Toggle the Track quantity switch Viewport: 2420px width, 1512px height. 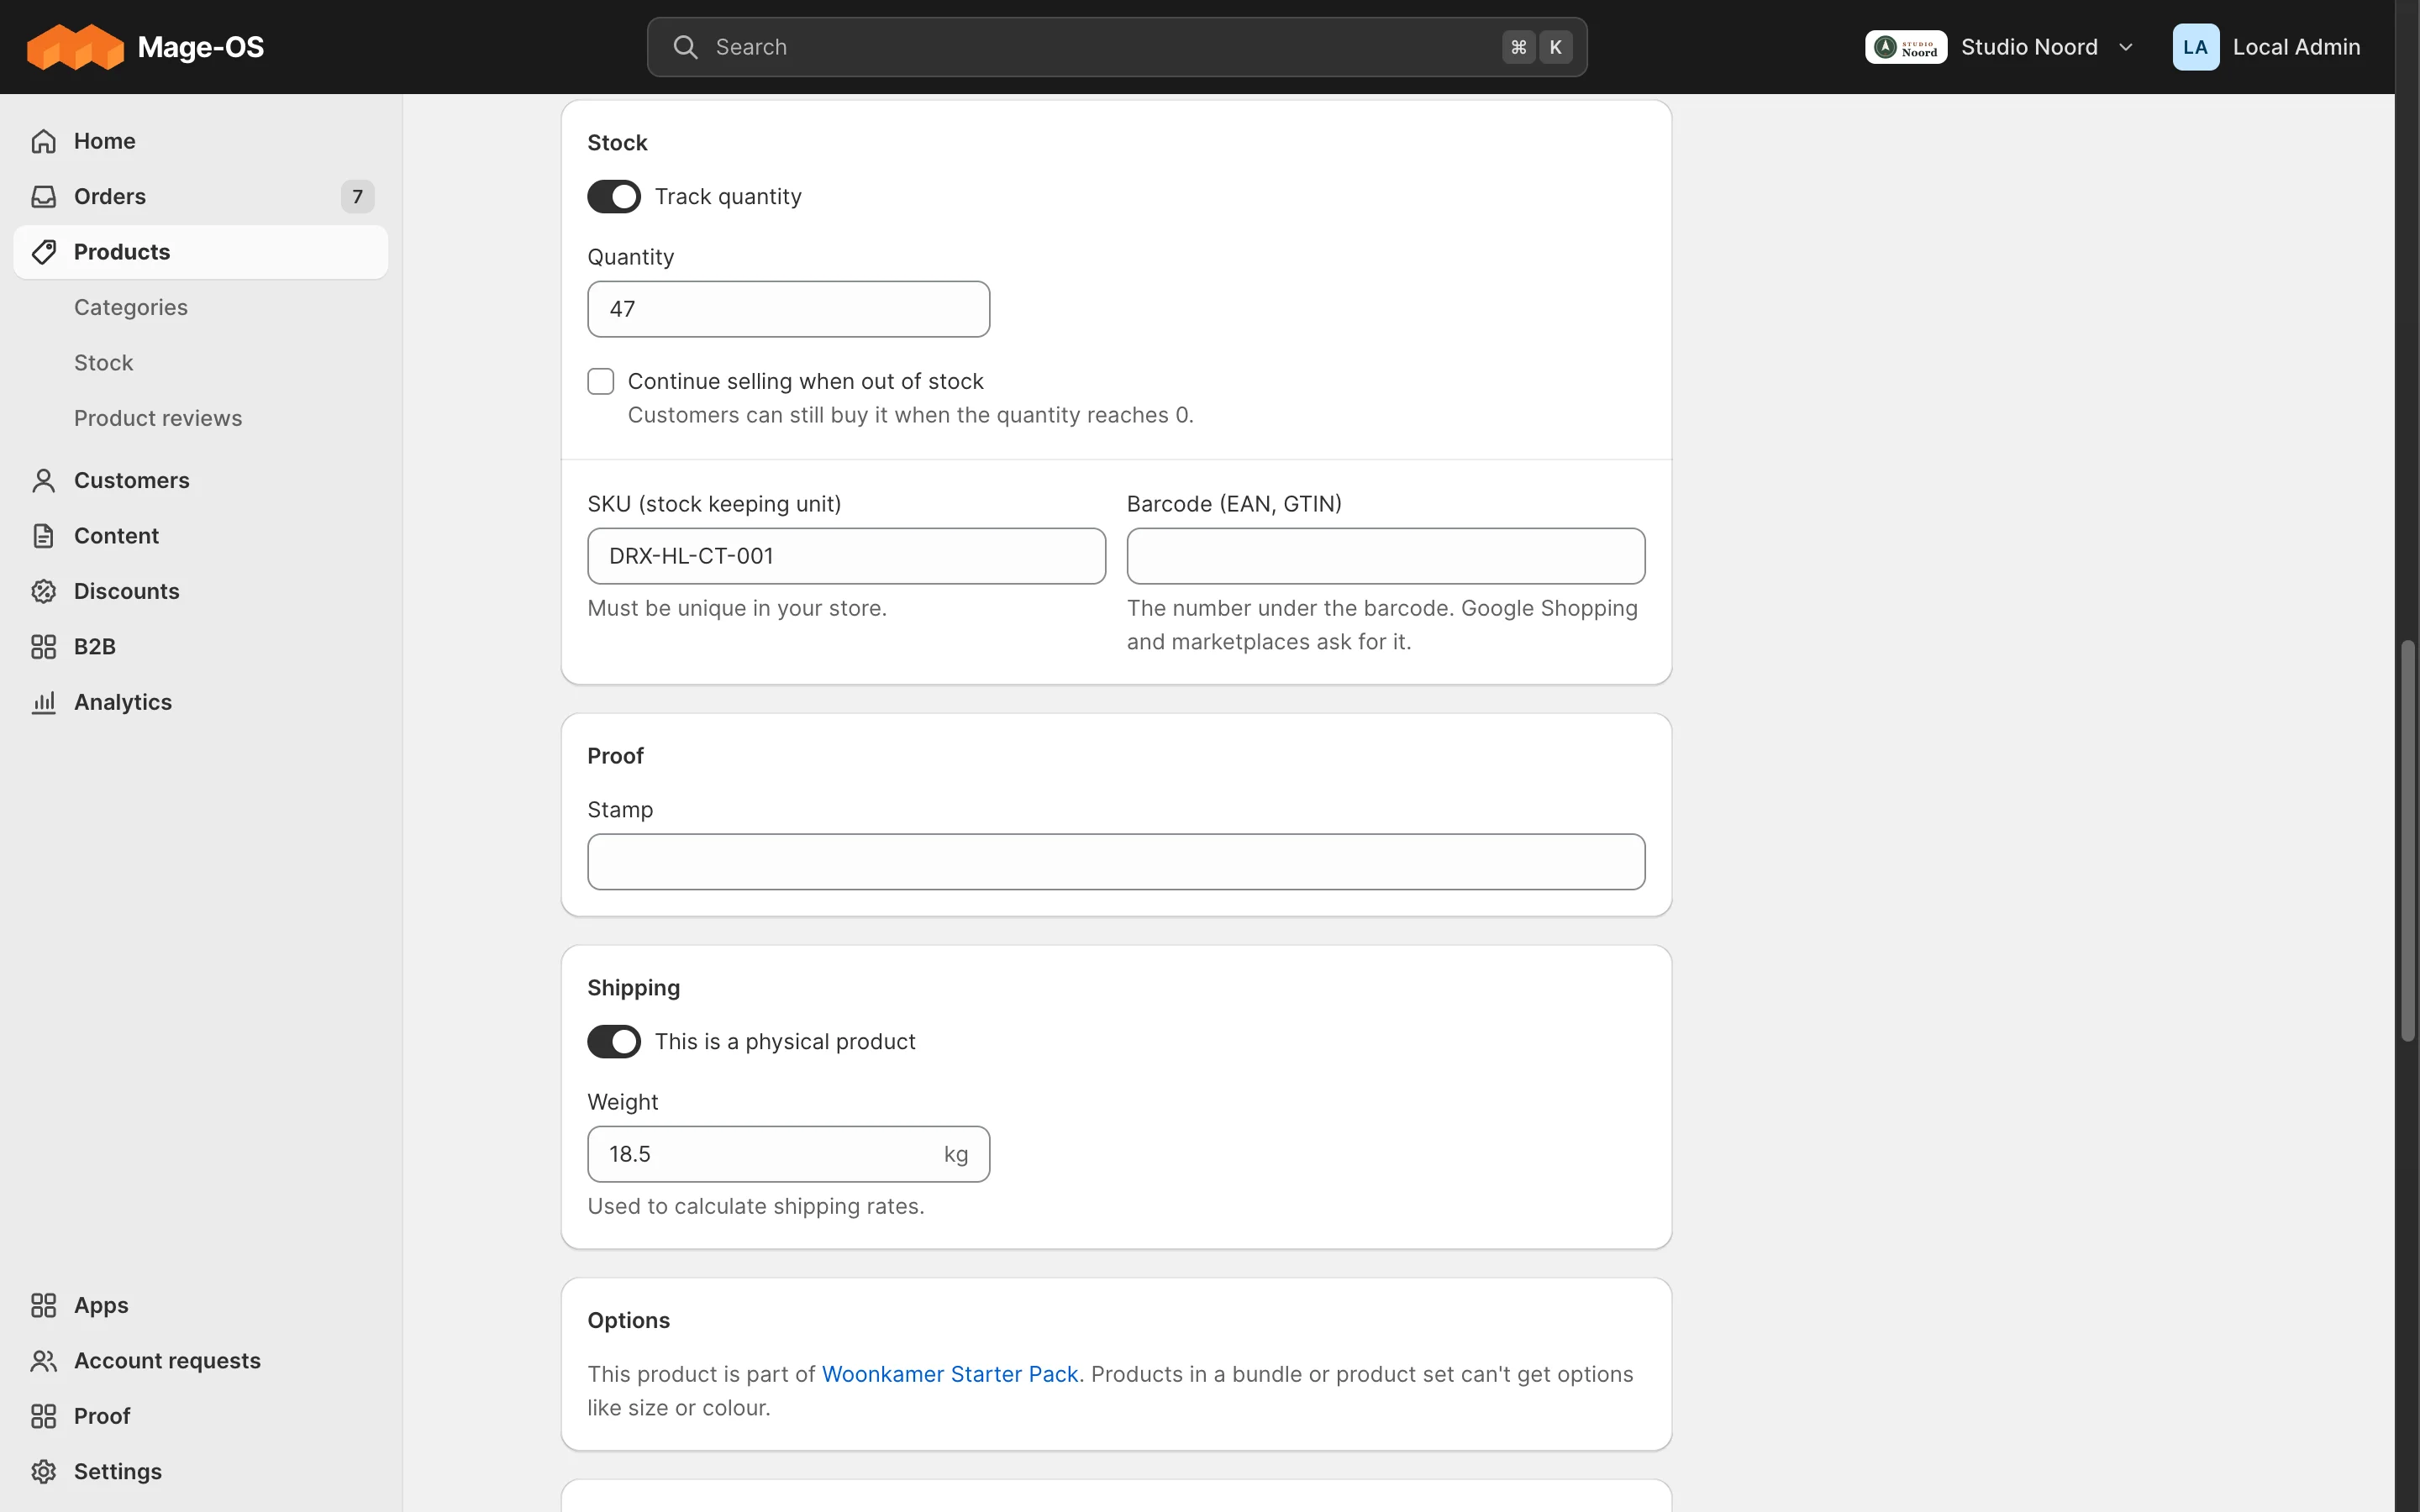click(x=613, y=197)
